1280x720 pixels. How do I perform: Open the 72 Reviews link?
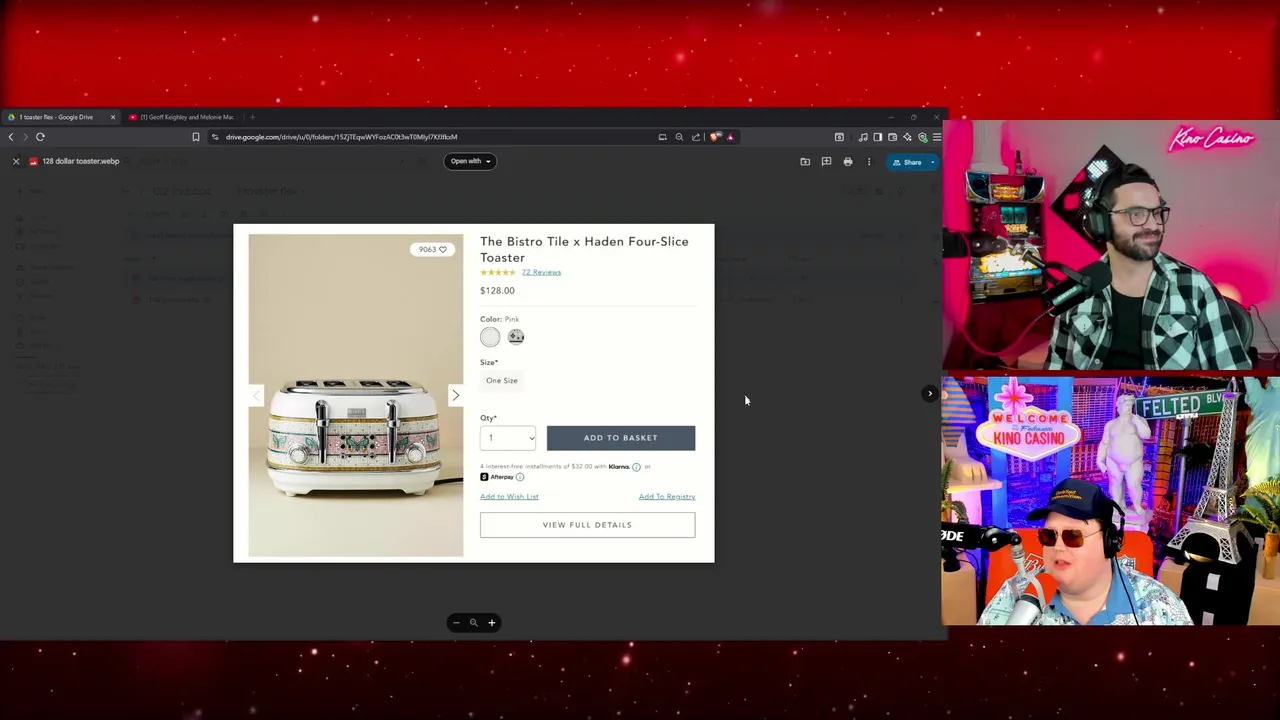(x=541, y=272)
